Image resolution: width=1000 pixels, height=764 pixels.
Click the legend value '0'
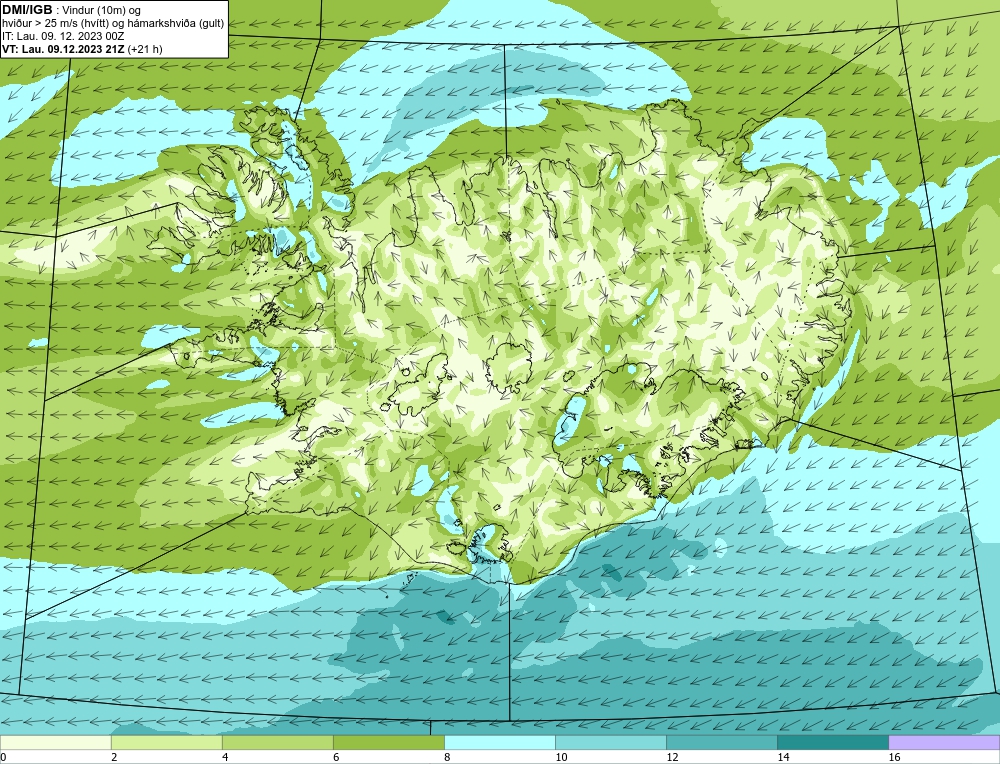(x=3, y=757)
